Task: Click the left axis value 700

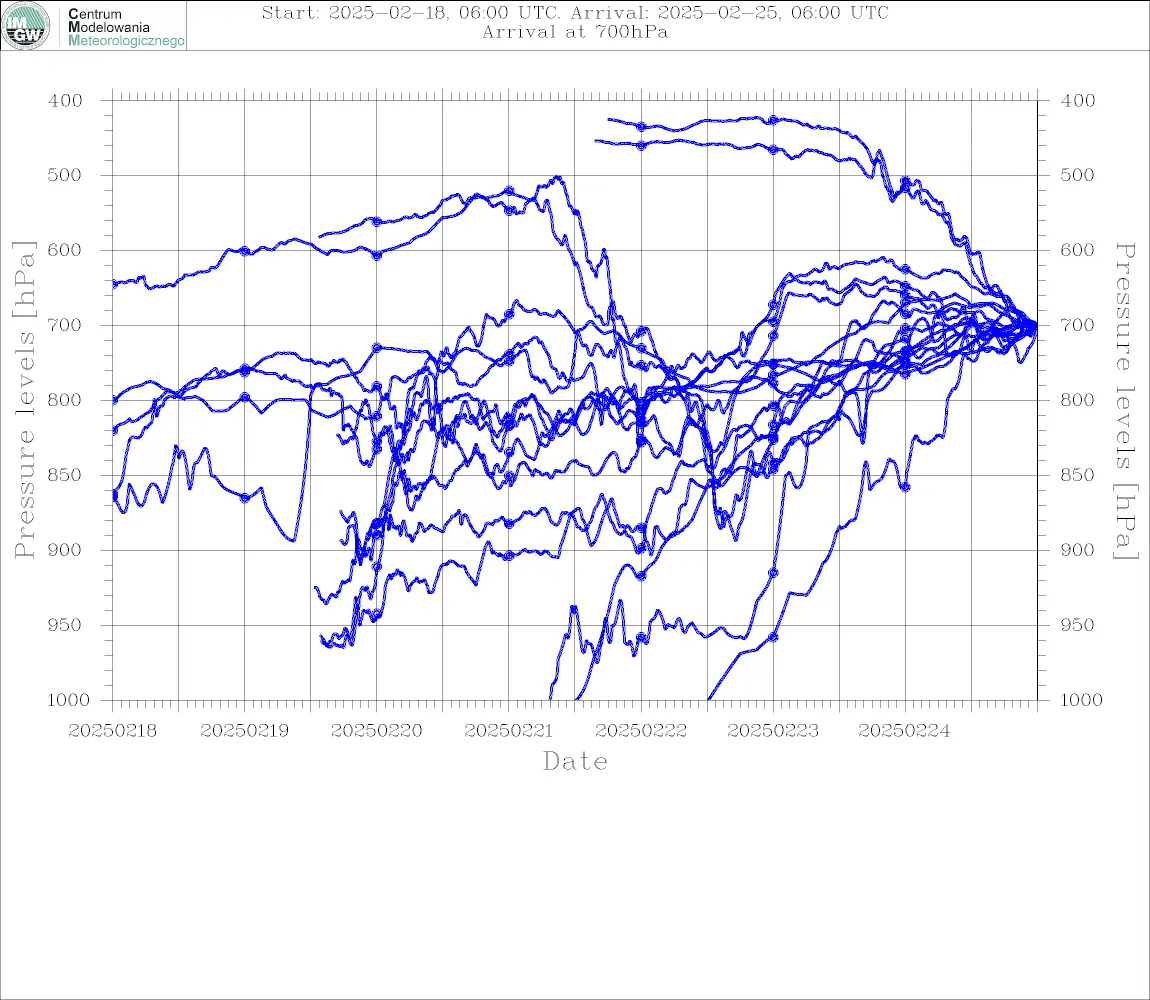Action: click(x=65, y=325)
